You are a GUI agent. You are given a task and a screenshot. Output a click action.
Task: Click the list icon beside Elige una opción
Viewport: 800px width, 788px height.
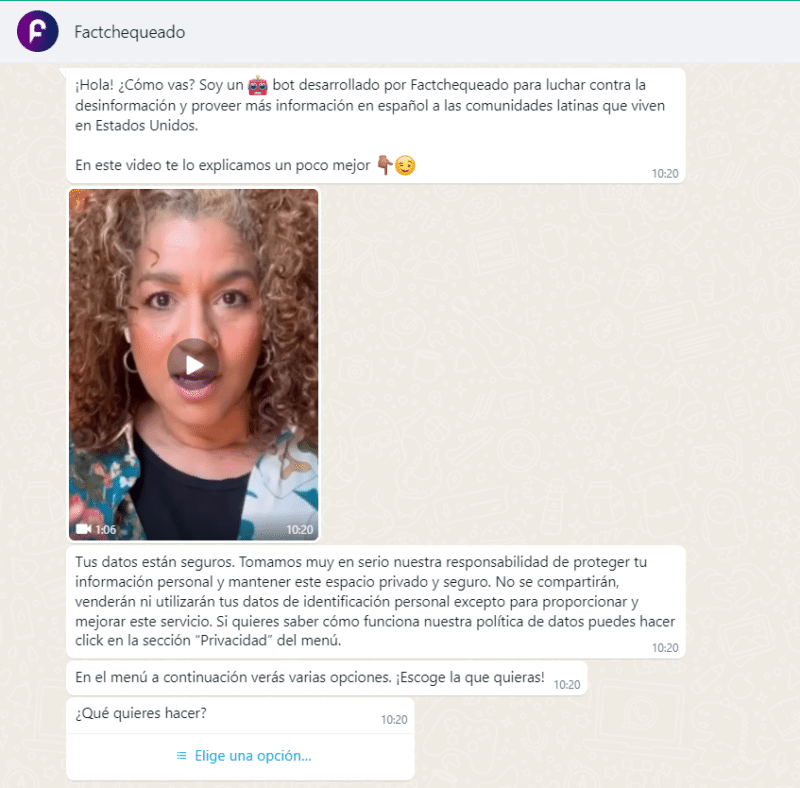[181, 756]
